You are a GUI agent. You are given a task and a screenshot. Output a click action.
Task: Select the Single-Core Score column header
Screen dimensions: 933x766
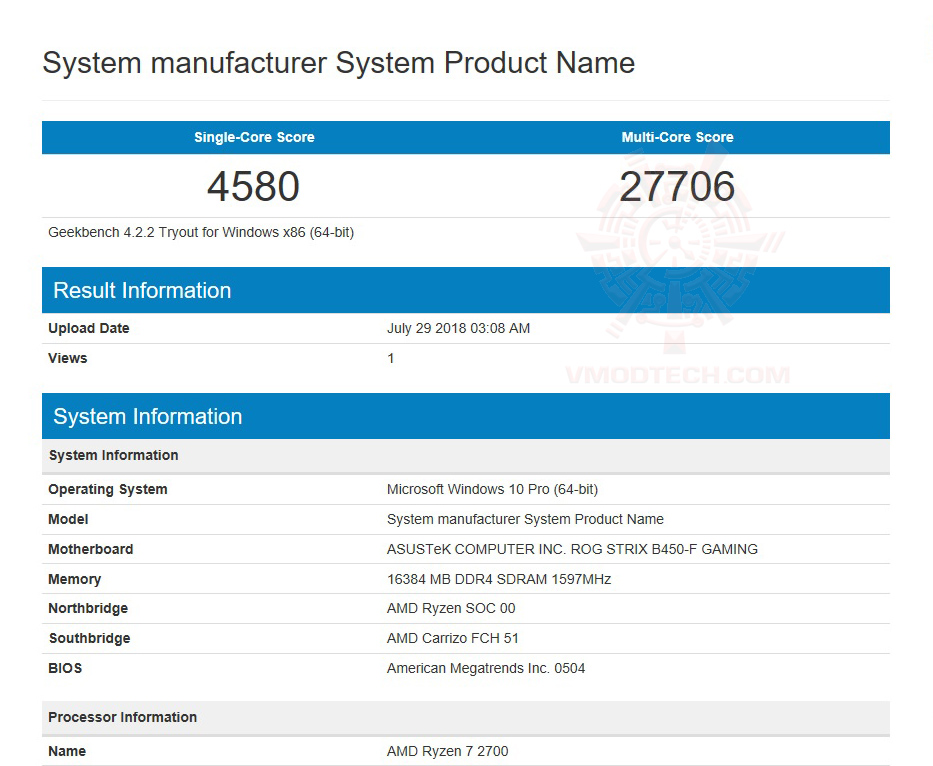click(x=254, y=137)
